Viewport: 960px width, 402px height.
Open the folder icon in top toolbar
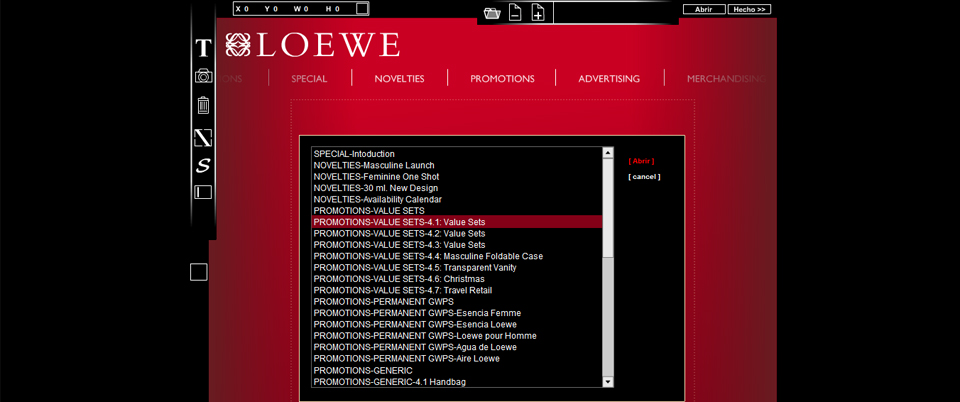(492, 13)
